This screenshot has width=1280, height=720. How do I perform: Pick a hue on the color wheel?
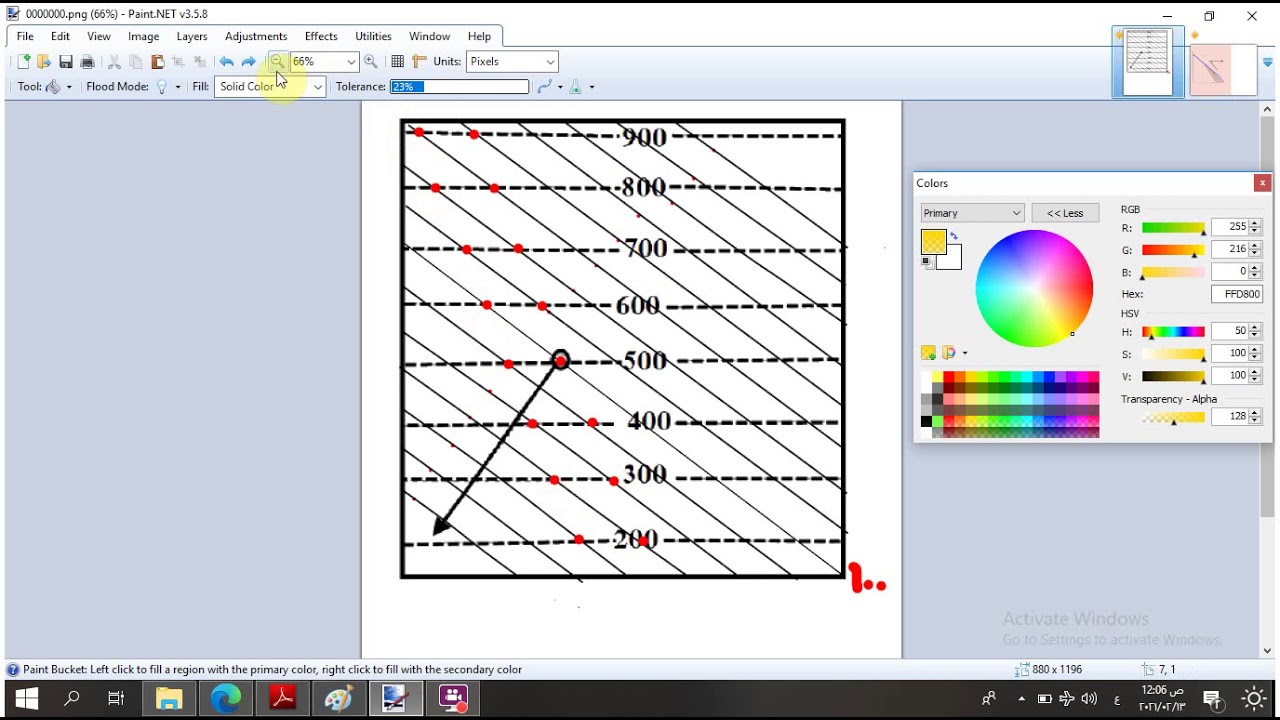(x=1034, y=288)
